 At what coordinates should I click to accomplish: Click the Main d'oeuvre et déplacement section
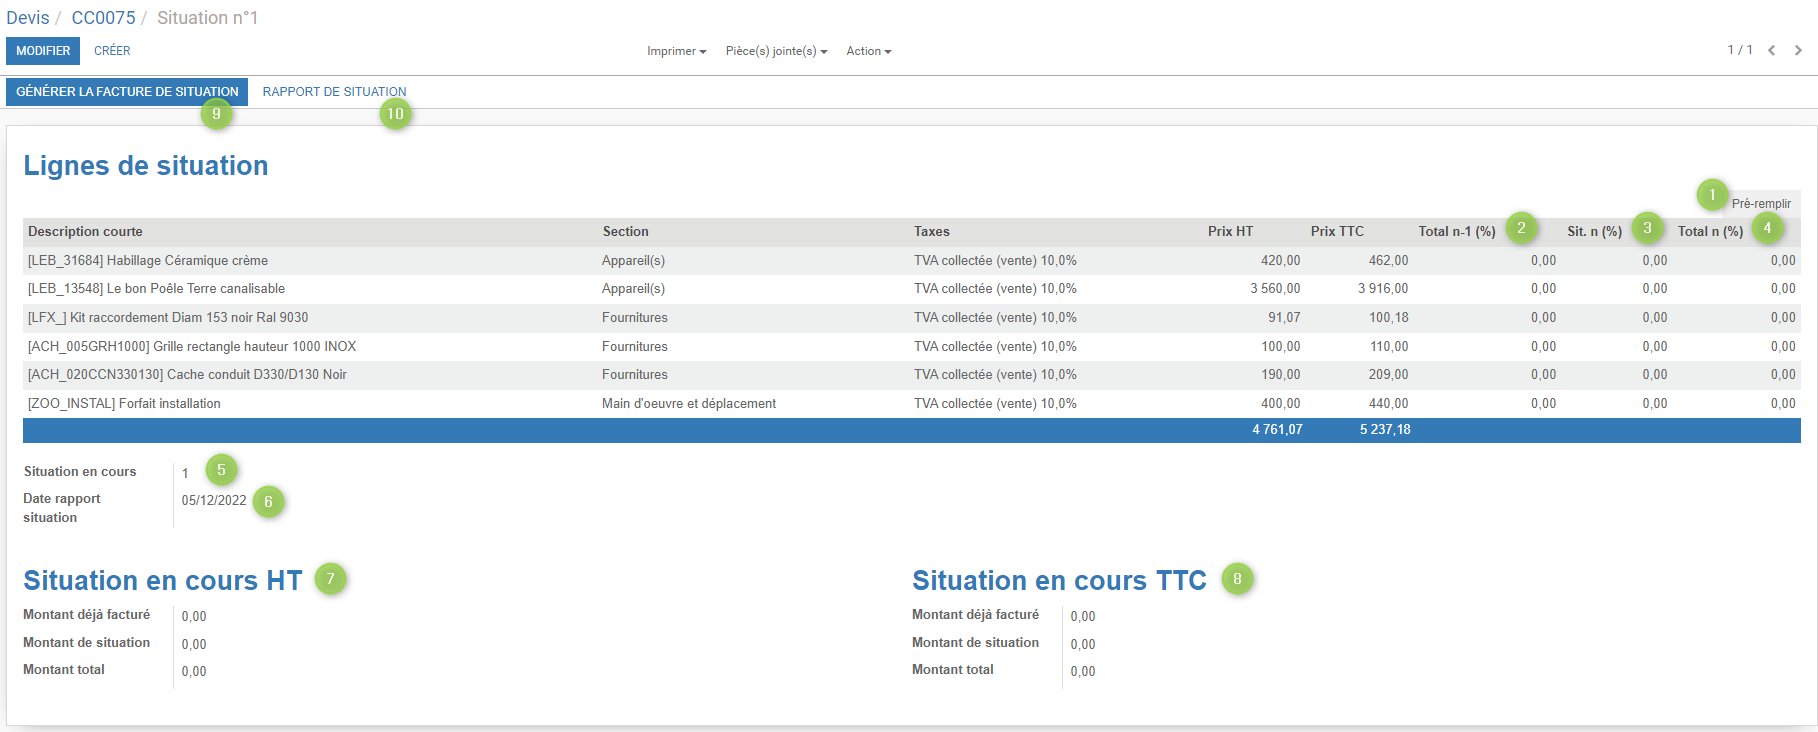pyautogui.click(x=689, y=404)
